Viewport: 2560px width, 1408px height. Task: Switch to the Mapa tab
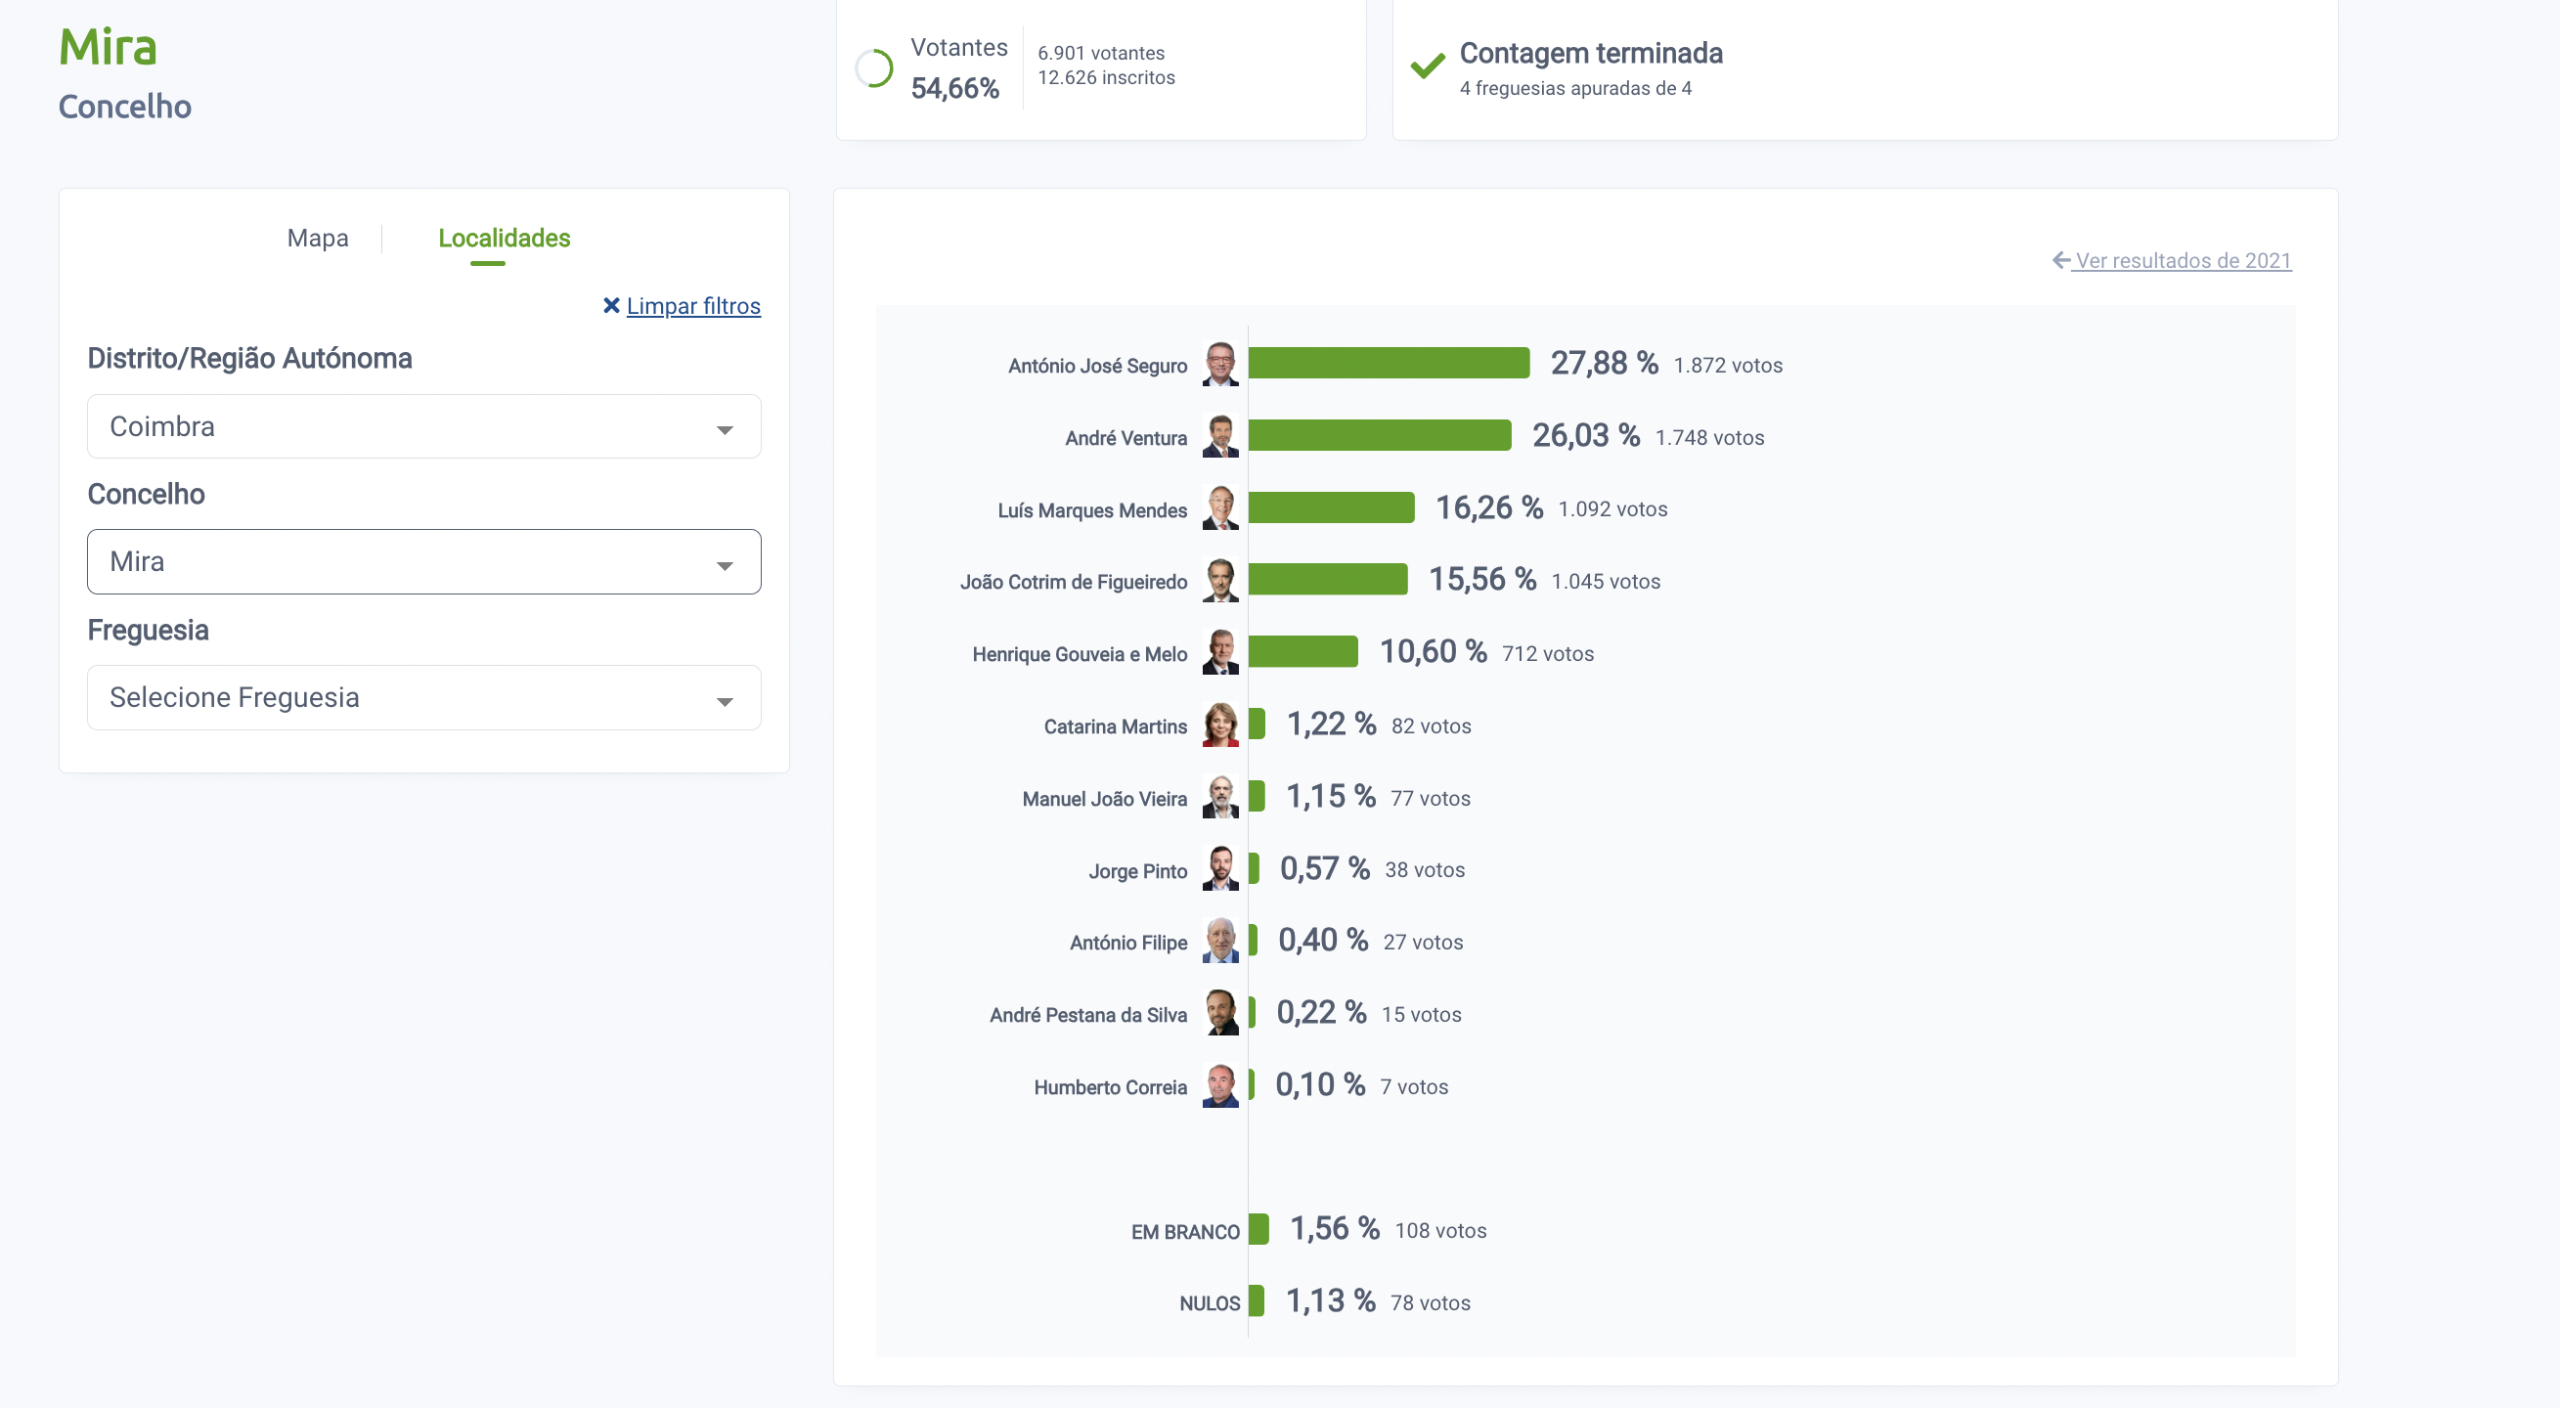pyautogui.click(x=318, y=238)
